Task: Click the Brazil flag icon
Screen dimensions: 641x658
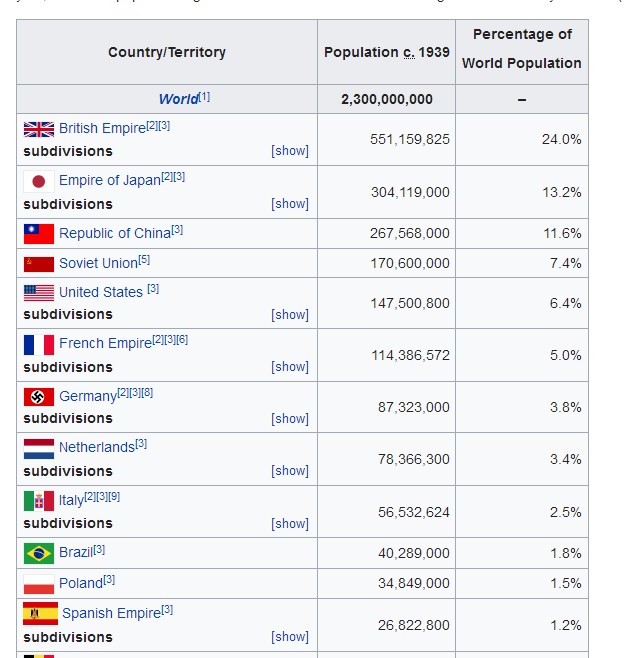Action: coord(39,552)
